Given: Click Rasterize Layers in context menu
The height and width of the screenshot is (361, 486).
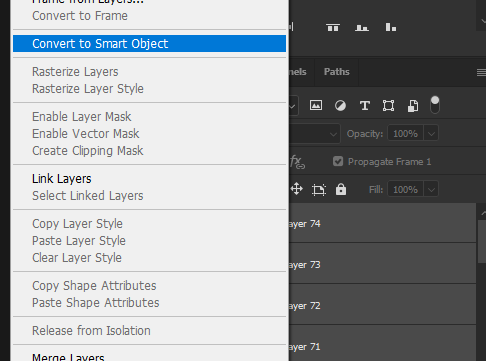Looking at the screenshot, I should (x=149, y=72).
